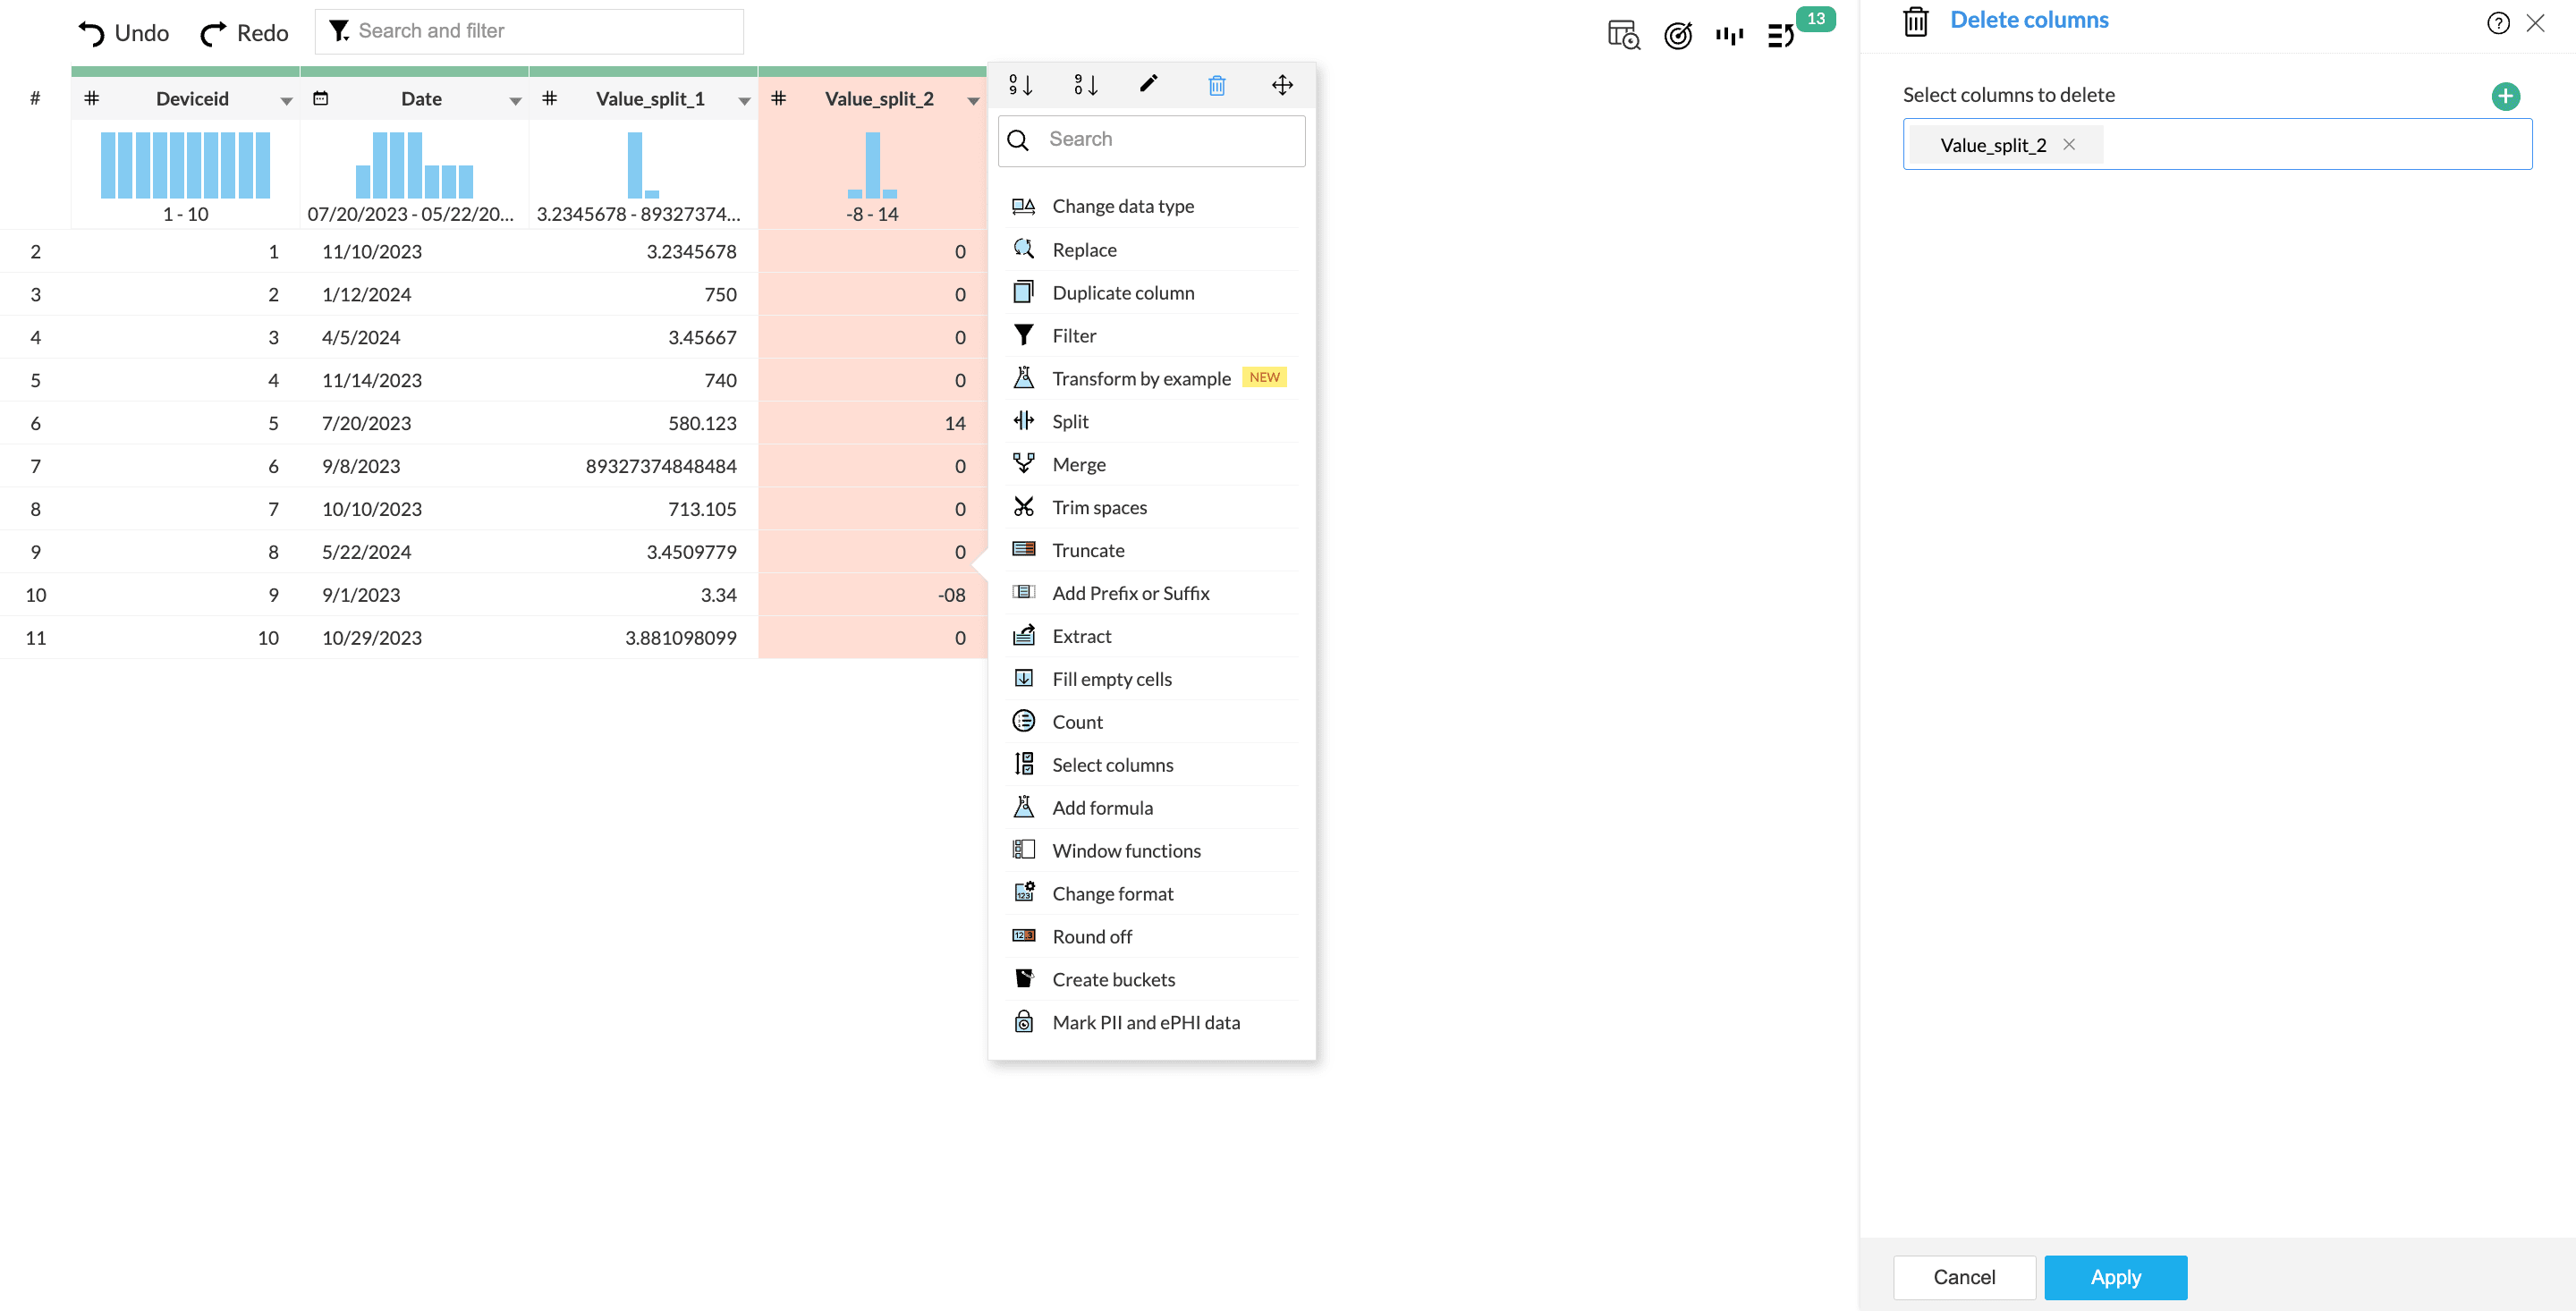Remove the Value_split_2 tag from selection
The height and width of the screenshot is (1311, 2576).
[x=2069, y=145]
